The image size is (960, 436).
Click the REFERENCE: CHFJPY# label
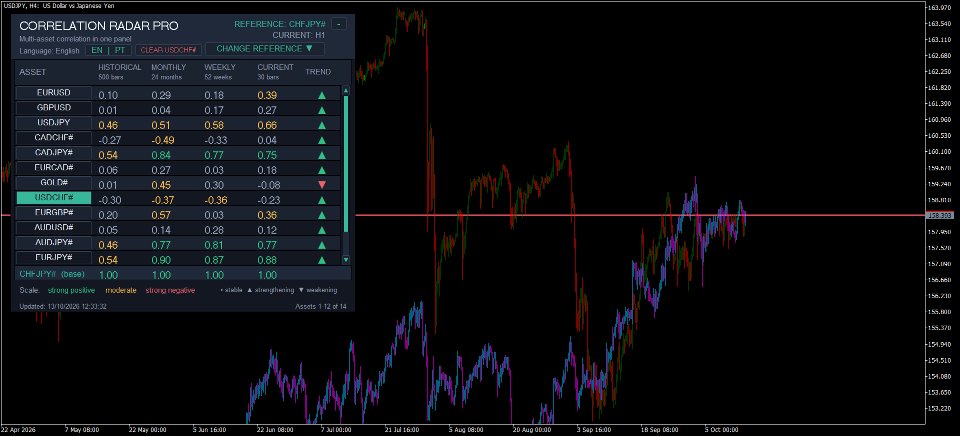tap(280, 24)
